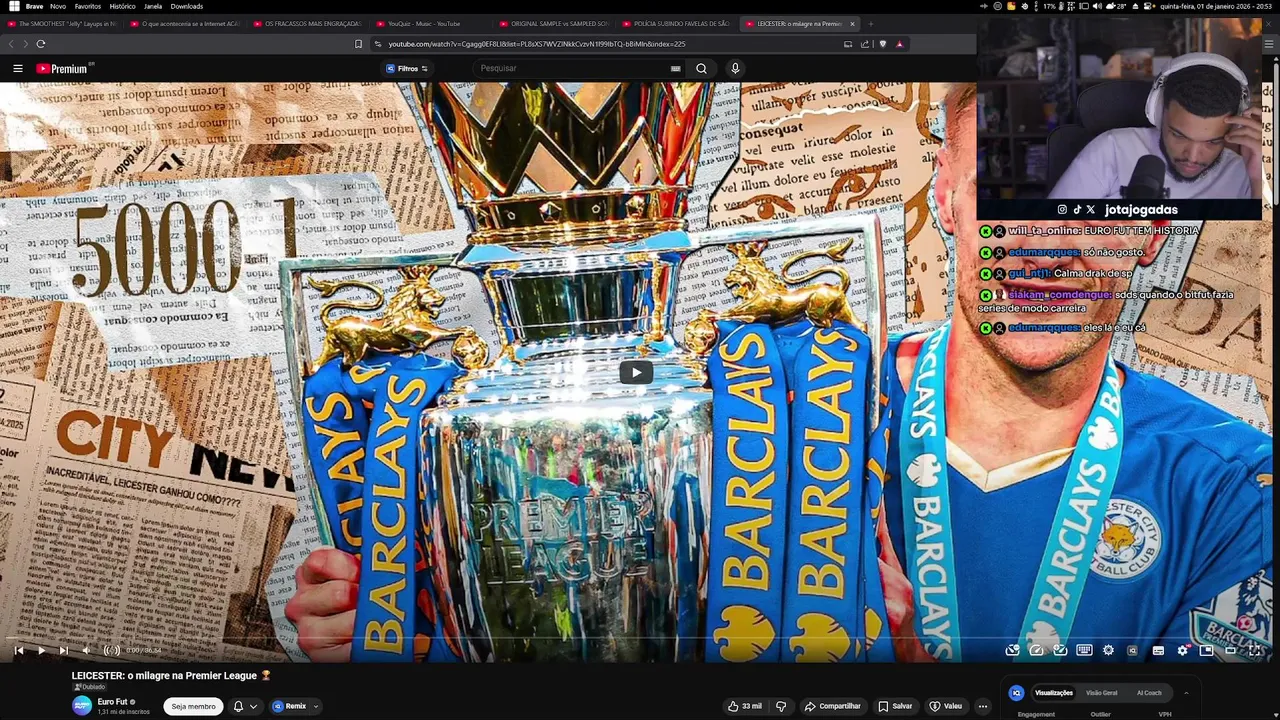Click Seja membro join button

click(193, 706)
